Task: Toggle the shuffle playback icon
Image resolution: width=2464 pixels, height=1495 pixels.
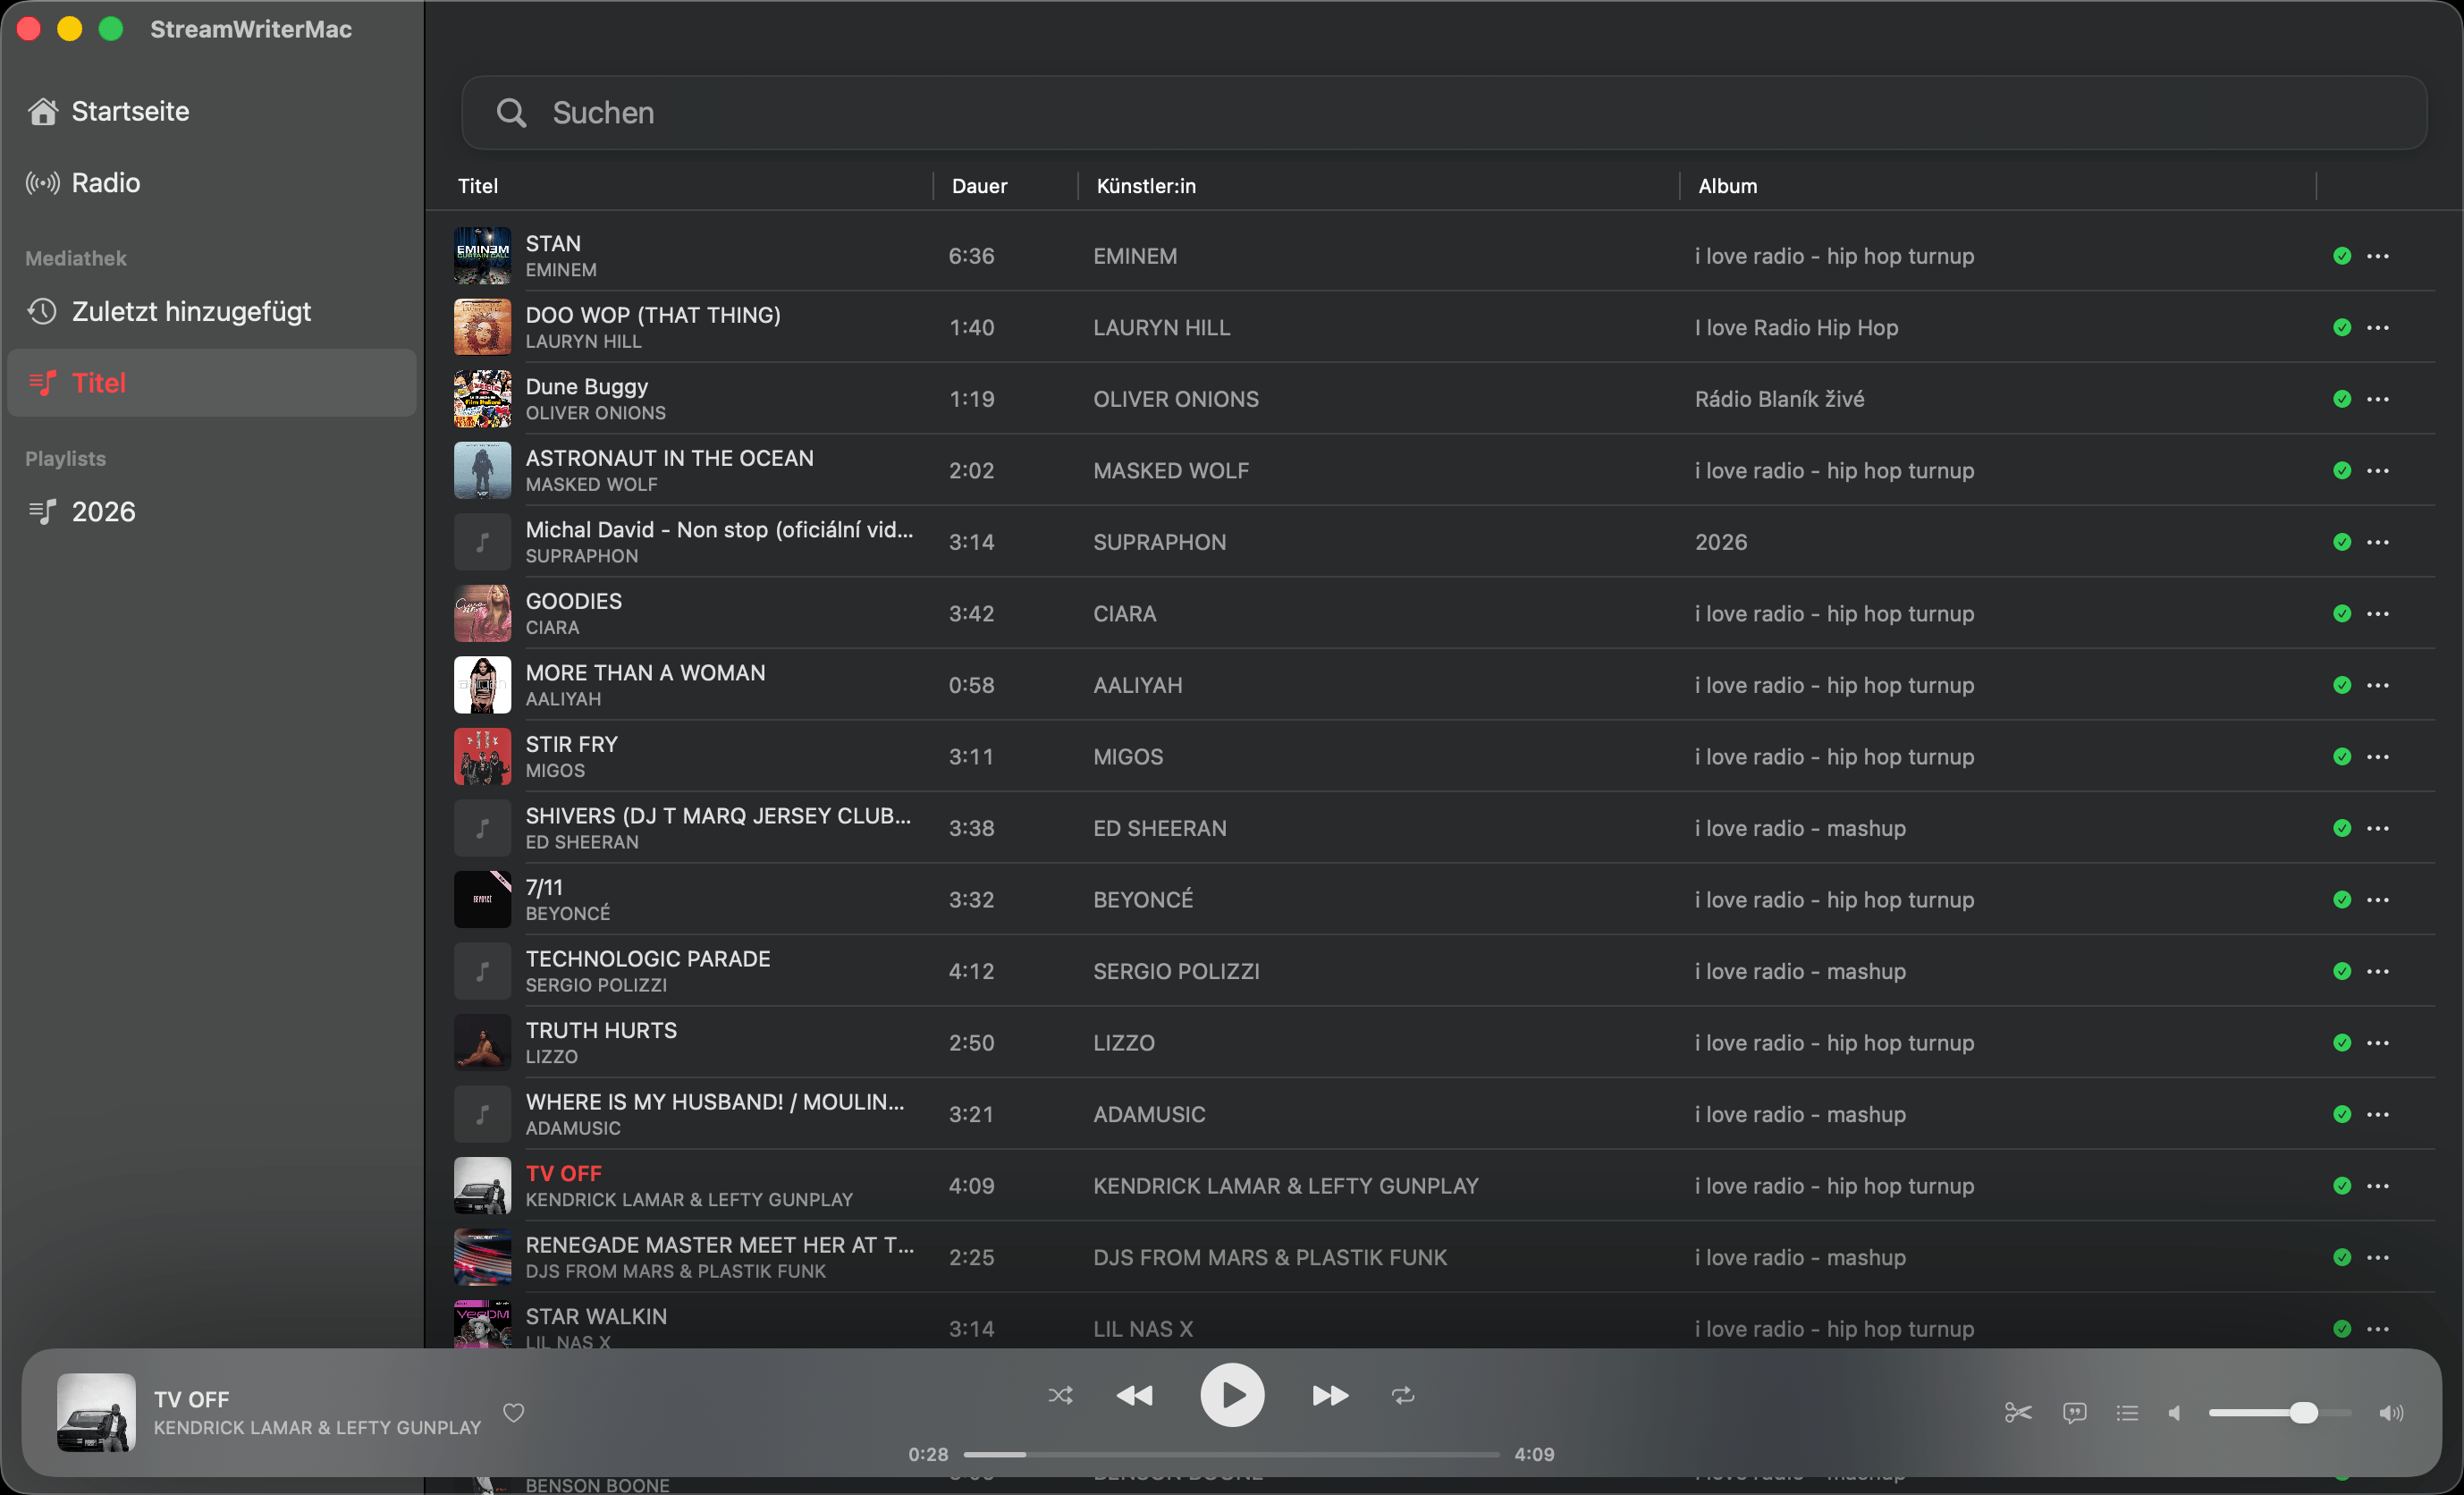Action: coord(1060,1395)
